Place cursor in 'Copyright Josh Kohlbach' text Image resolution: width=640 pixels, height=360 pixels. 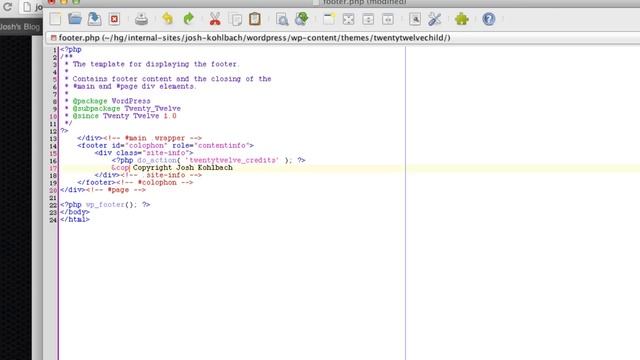(182, 168)
